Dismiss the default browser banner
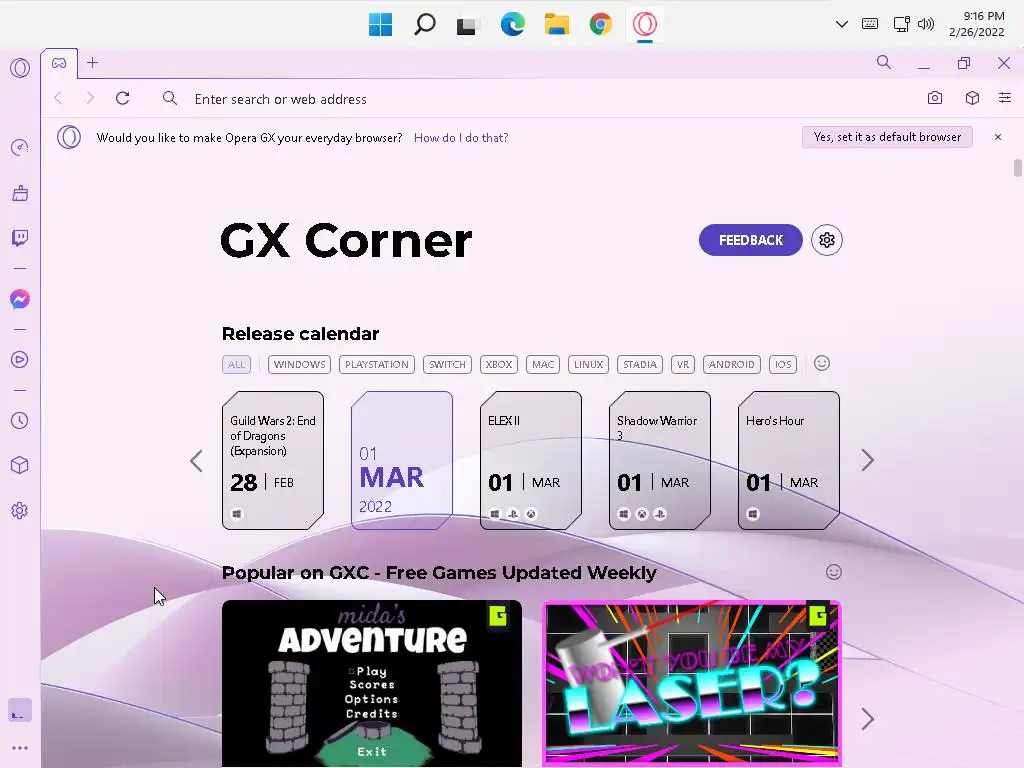This screenshot has width=1024, height=768. coord(998,137)
